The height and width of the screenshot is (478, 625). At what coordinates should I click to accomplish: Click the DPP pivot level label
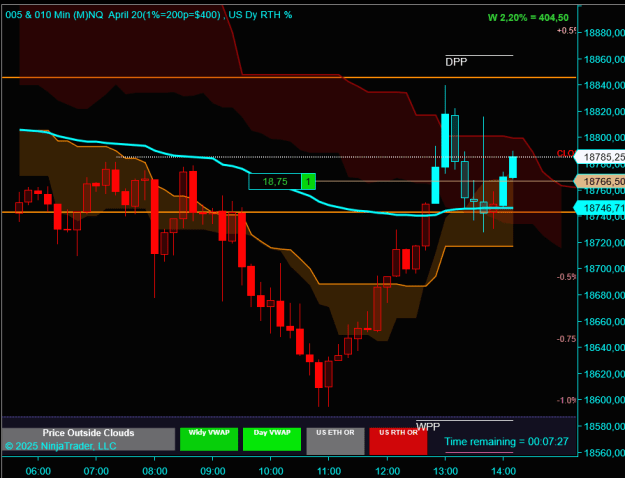coord(456,62)
